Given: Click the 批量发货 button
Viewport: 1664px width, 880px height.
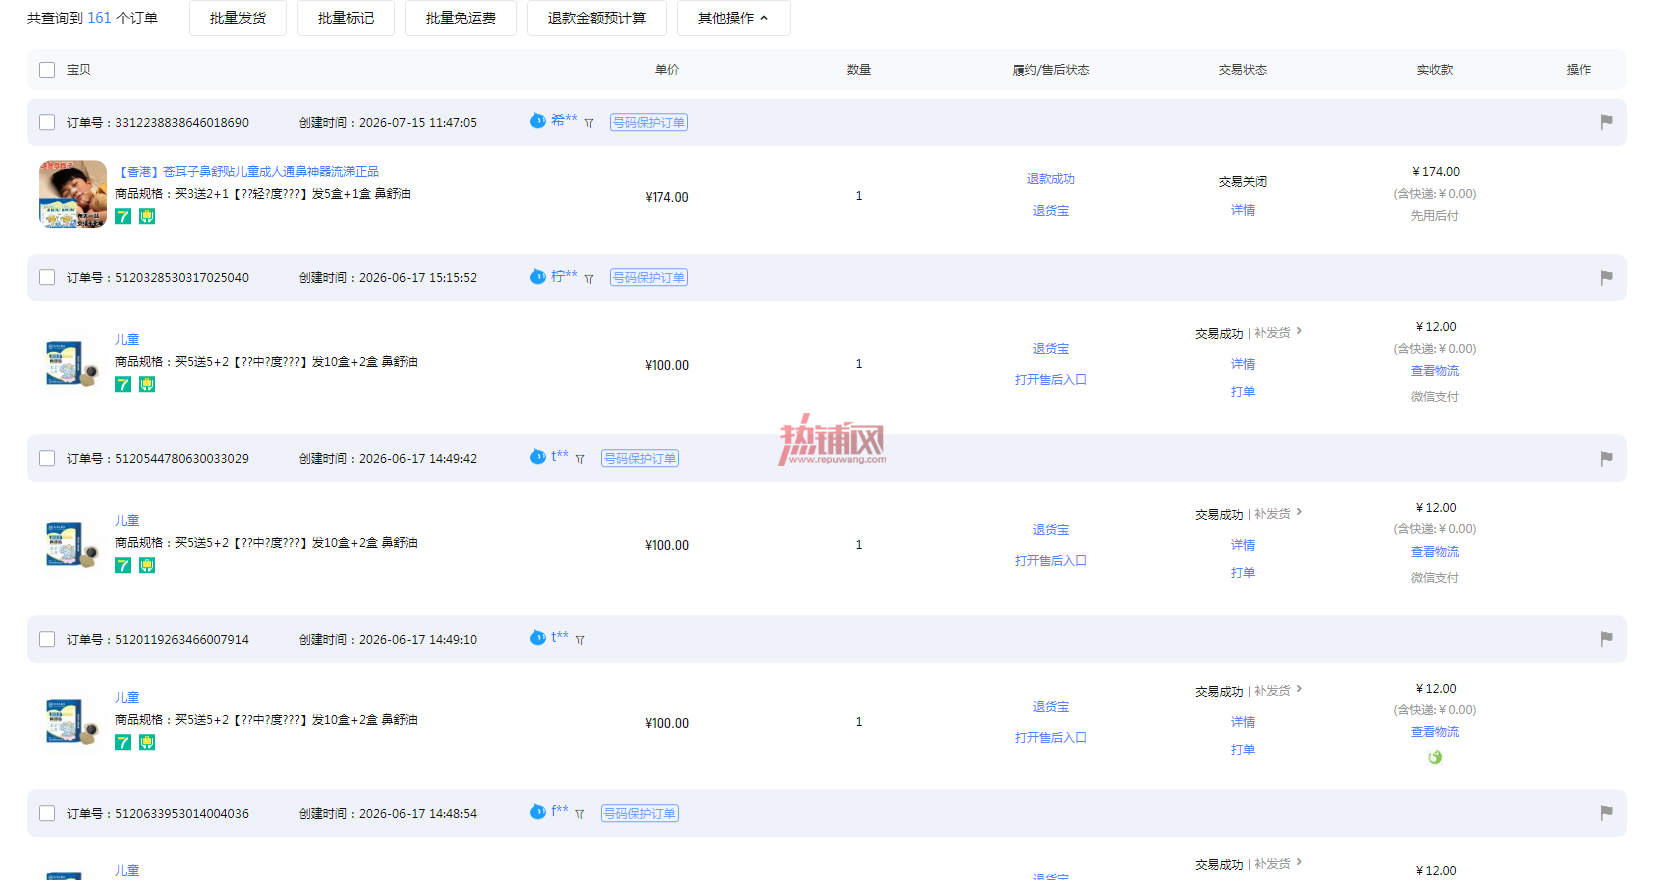Looking at the screenshot, I should click(238, 18).
